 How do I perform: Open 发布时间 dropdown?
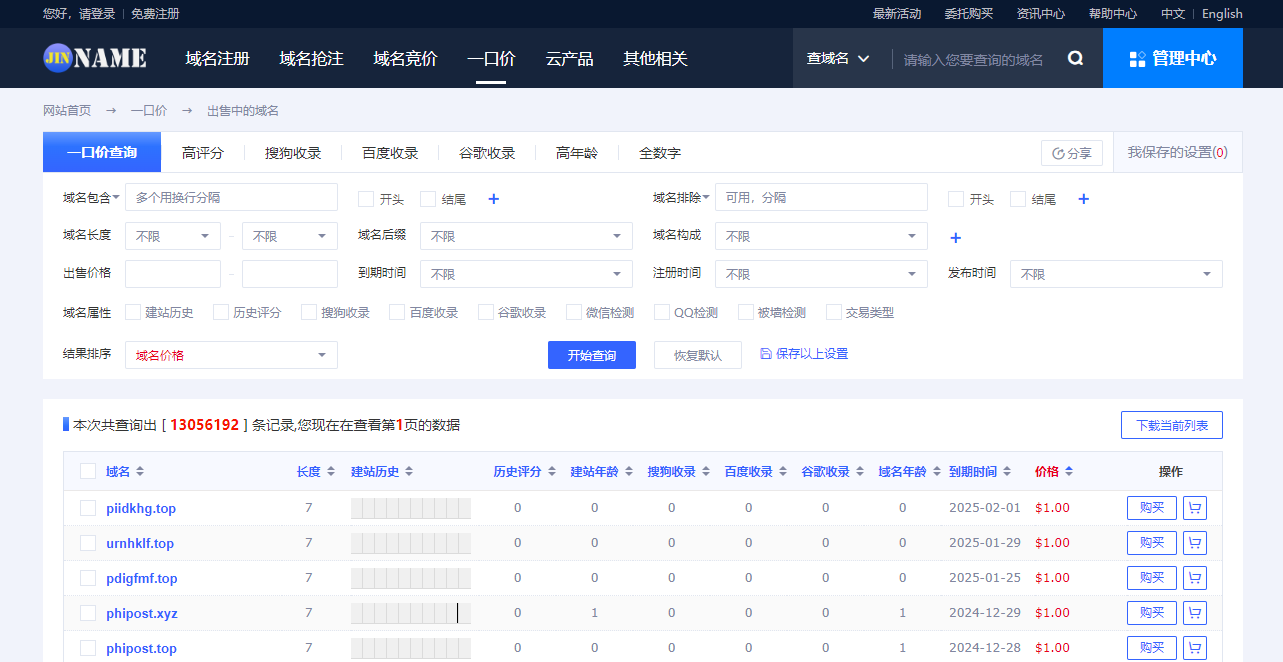1117,274
